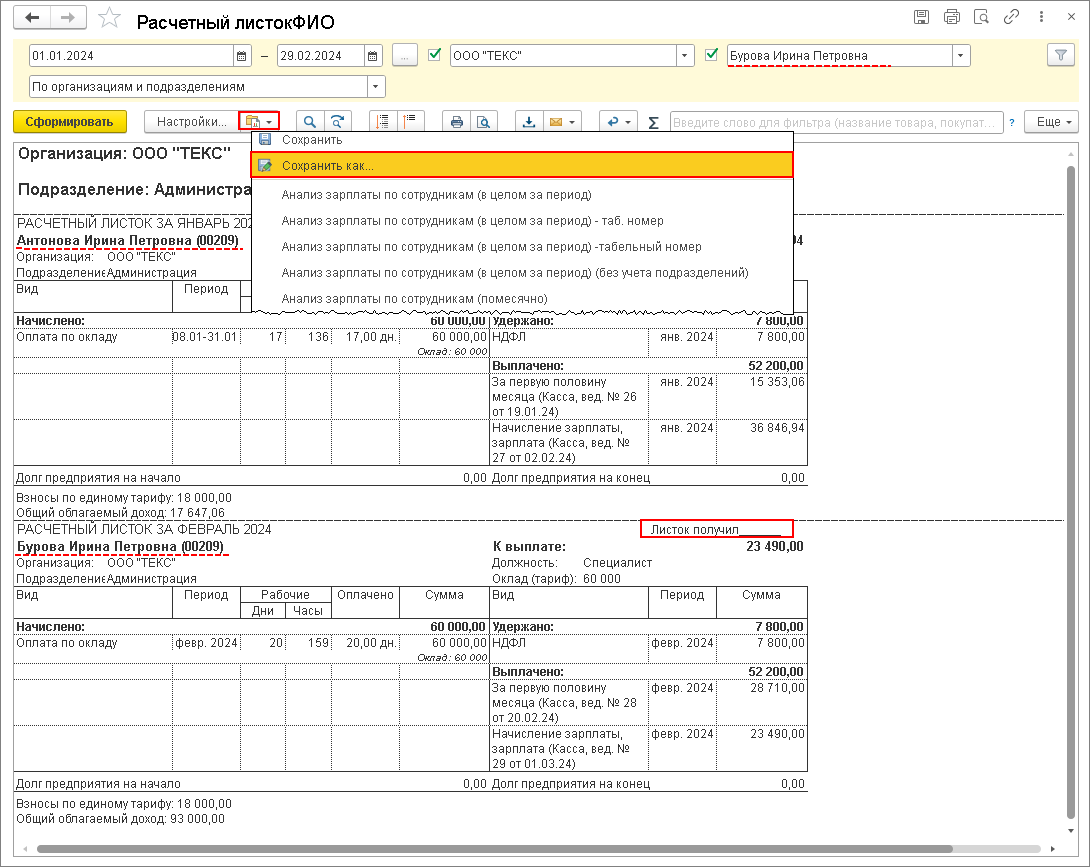This screenshot has height=867, width=1090.
Task: Click the 'Еще' button
Action: point(1055,122)
